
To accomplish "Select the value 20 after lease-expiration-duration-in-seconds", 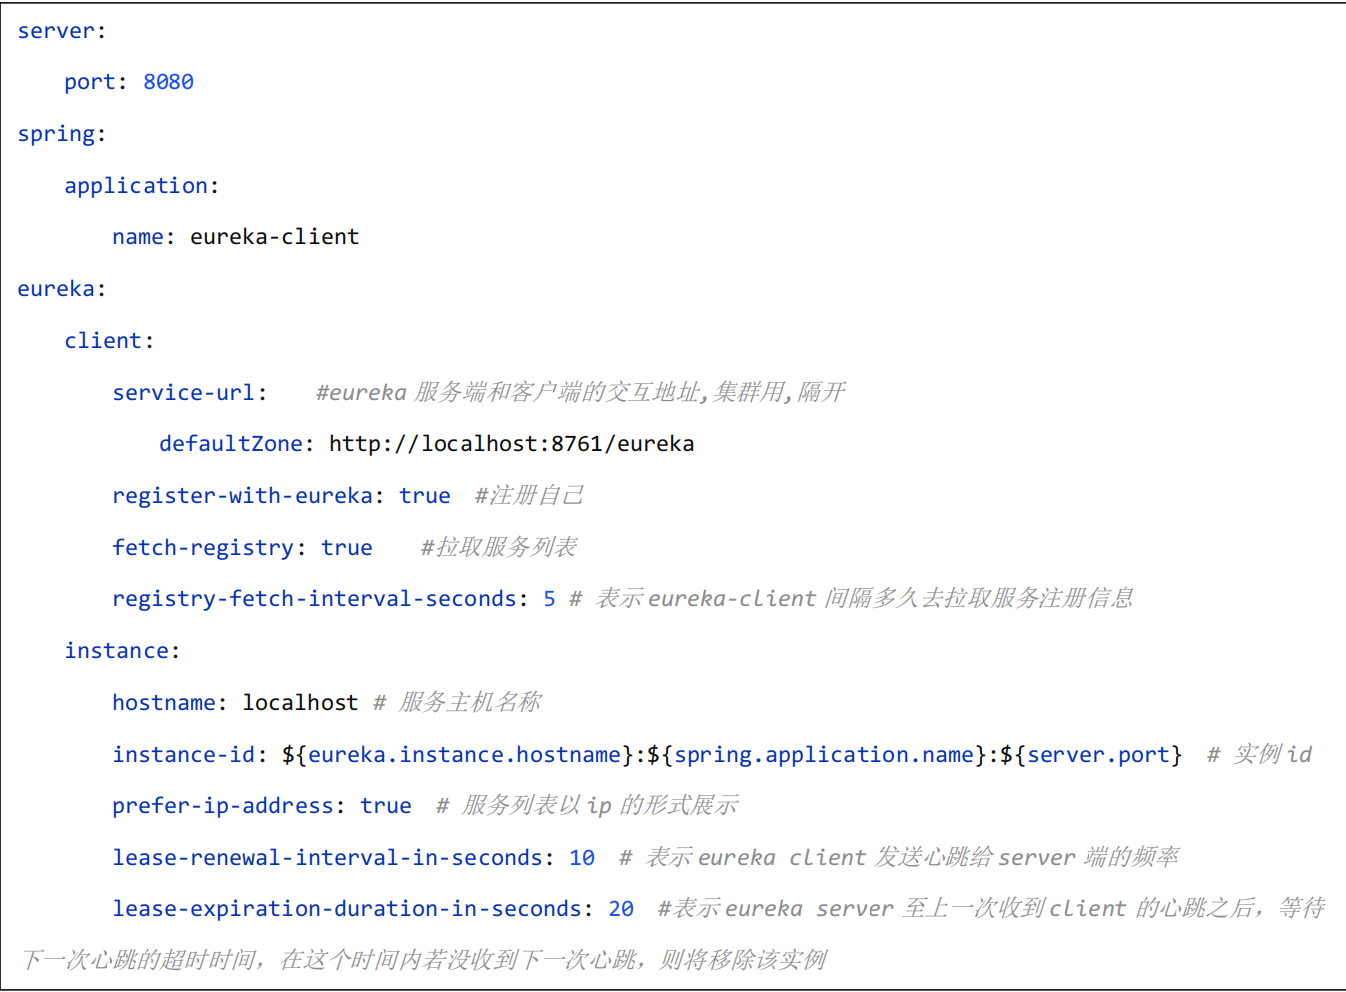I will 621,909.
